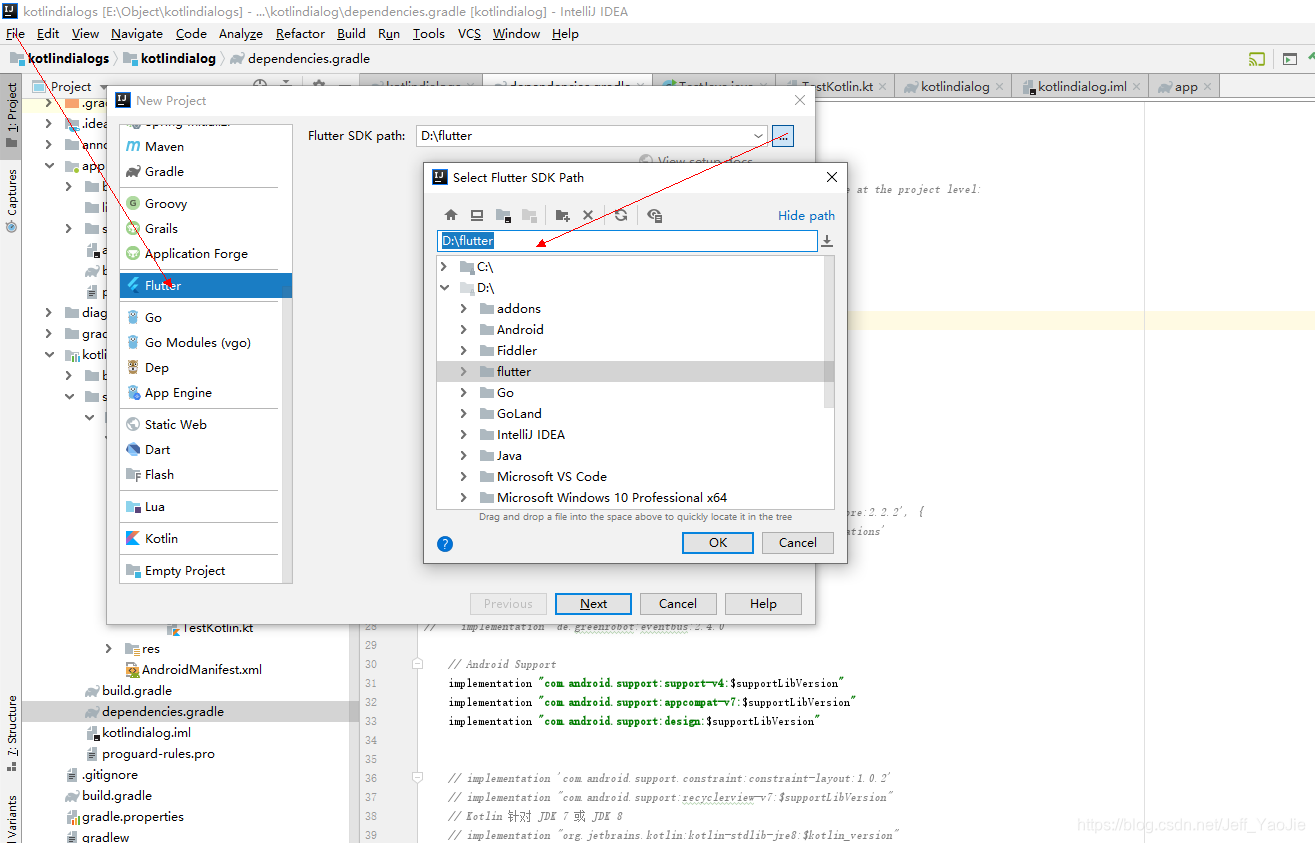This screenshot has height=843, width=1315.
Task: Select proguard-rules.pro in Project tree
Action: pyautogui.click(x=158, y=754)
